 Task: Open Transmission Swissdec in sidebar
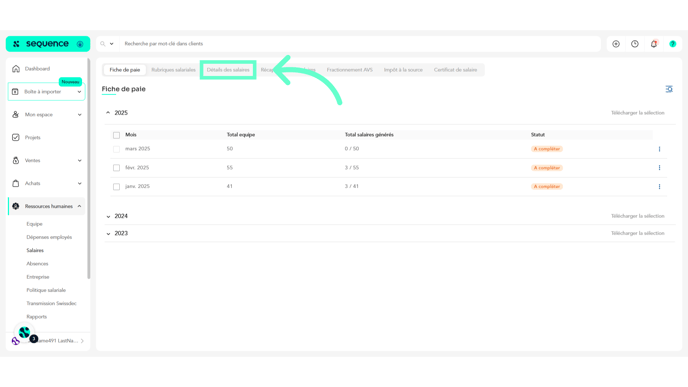[51, 303]
